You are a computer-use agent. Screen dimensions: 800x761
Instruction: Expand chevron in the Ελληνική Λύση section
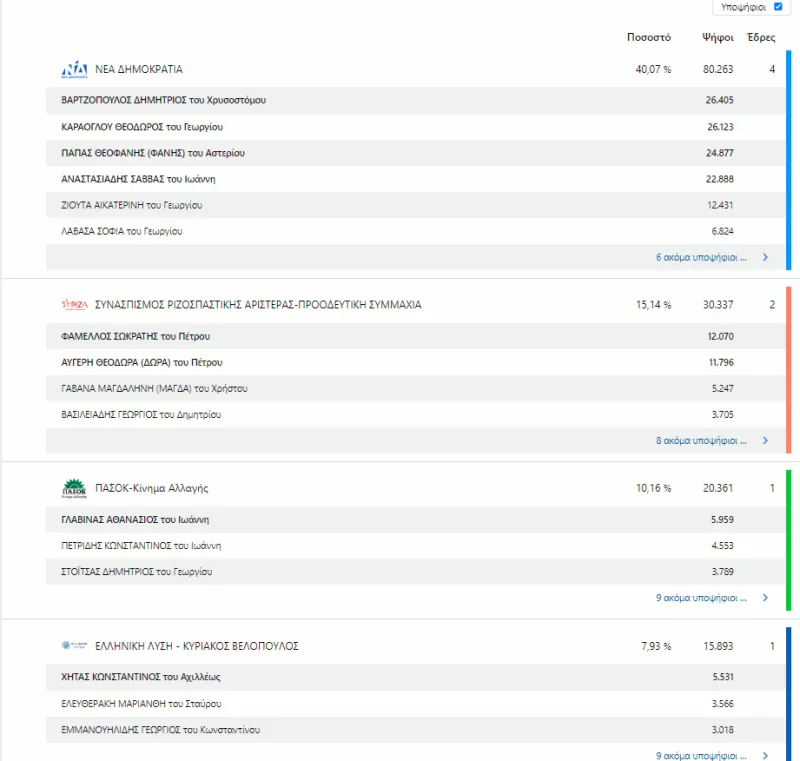tap(765, 755)
